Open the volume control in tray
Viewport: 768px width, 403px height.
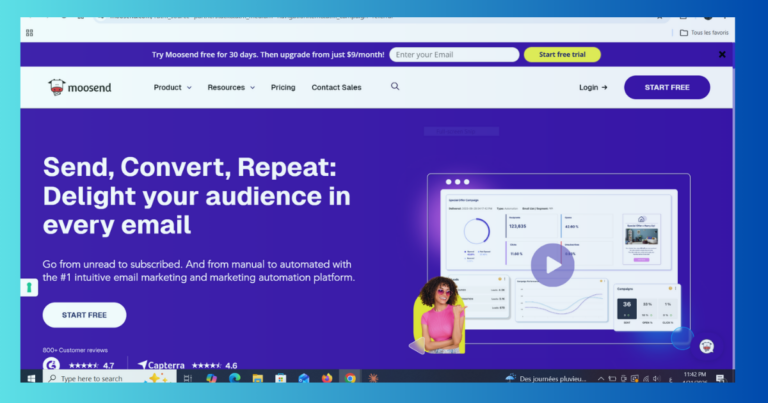(656, 379)
